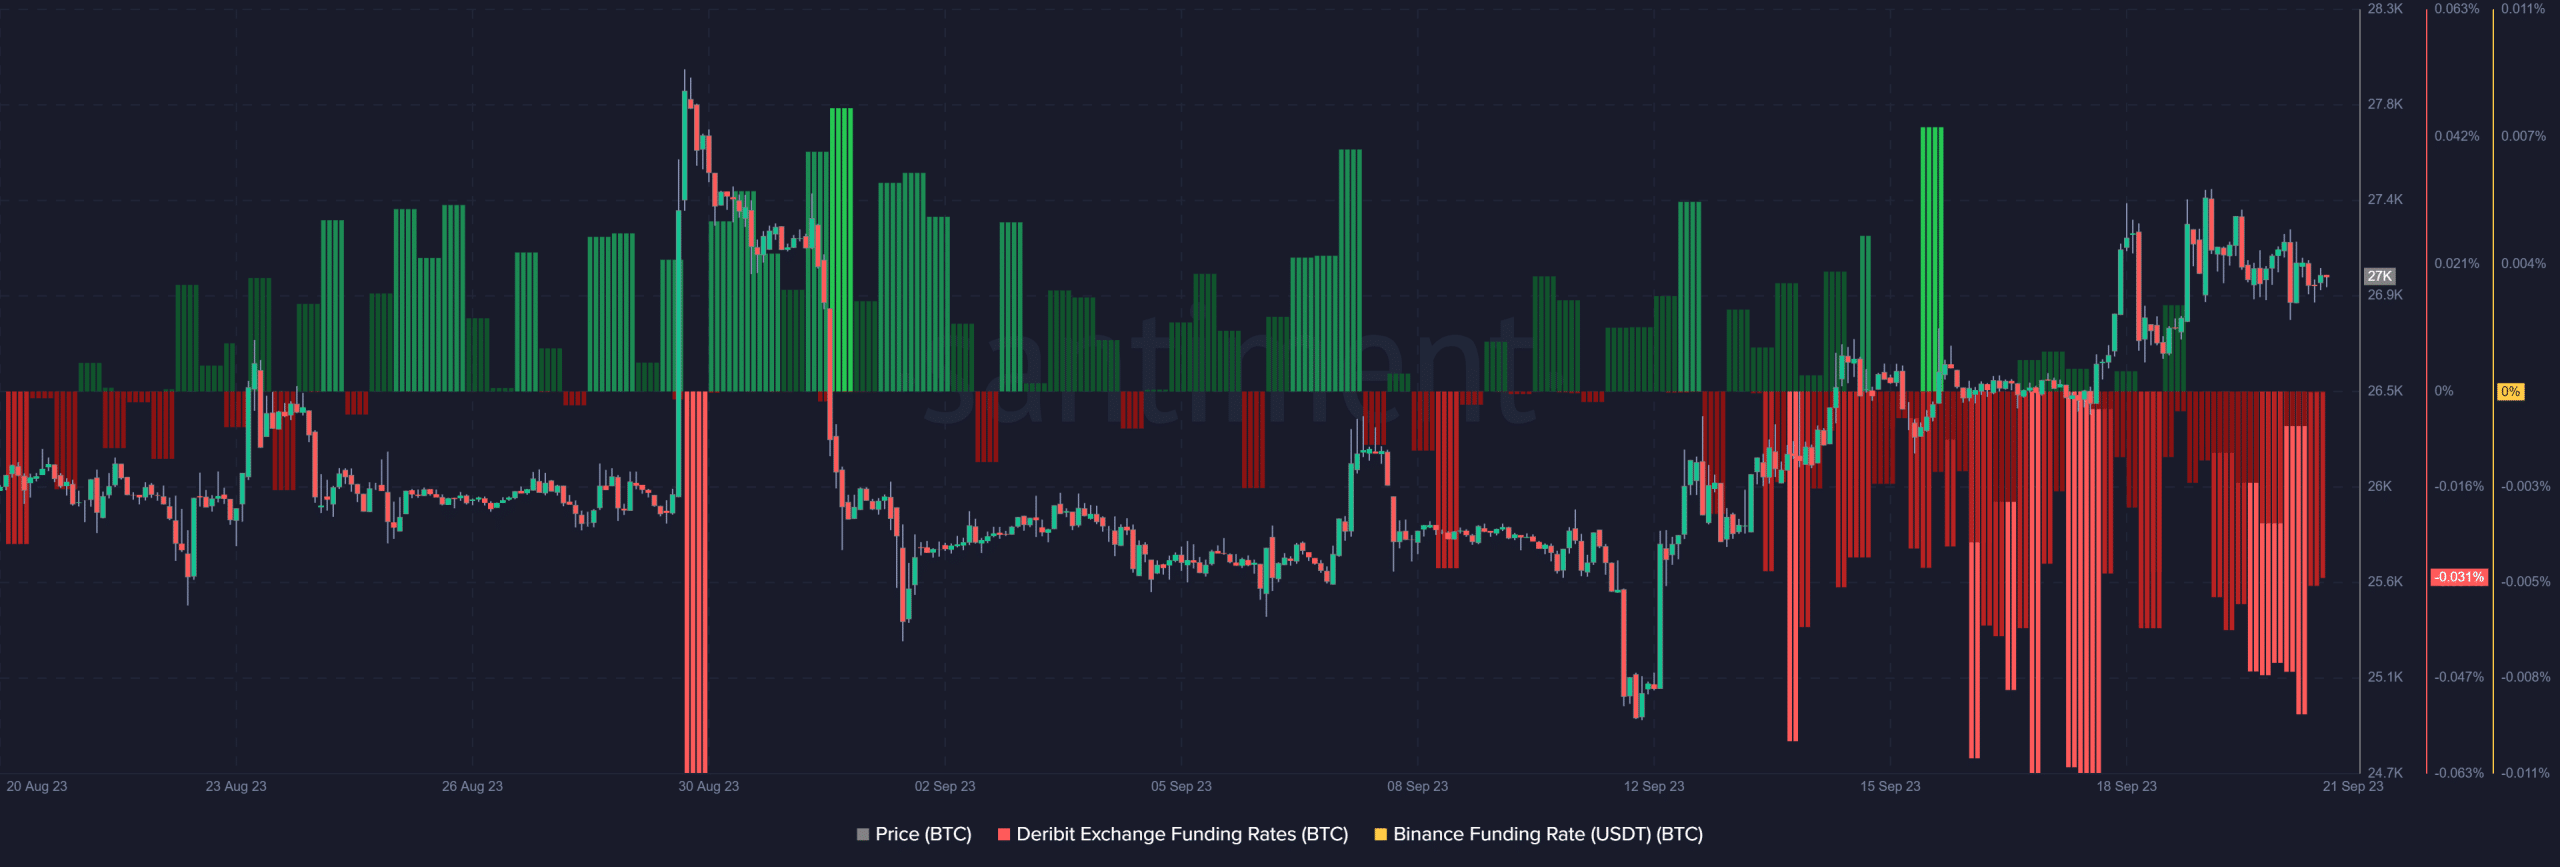Click the 12 Sep 23 date label
2560x867 pixels.
click(x=1654, y=787)
